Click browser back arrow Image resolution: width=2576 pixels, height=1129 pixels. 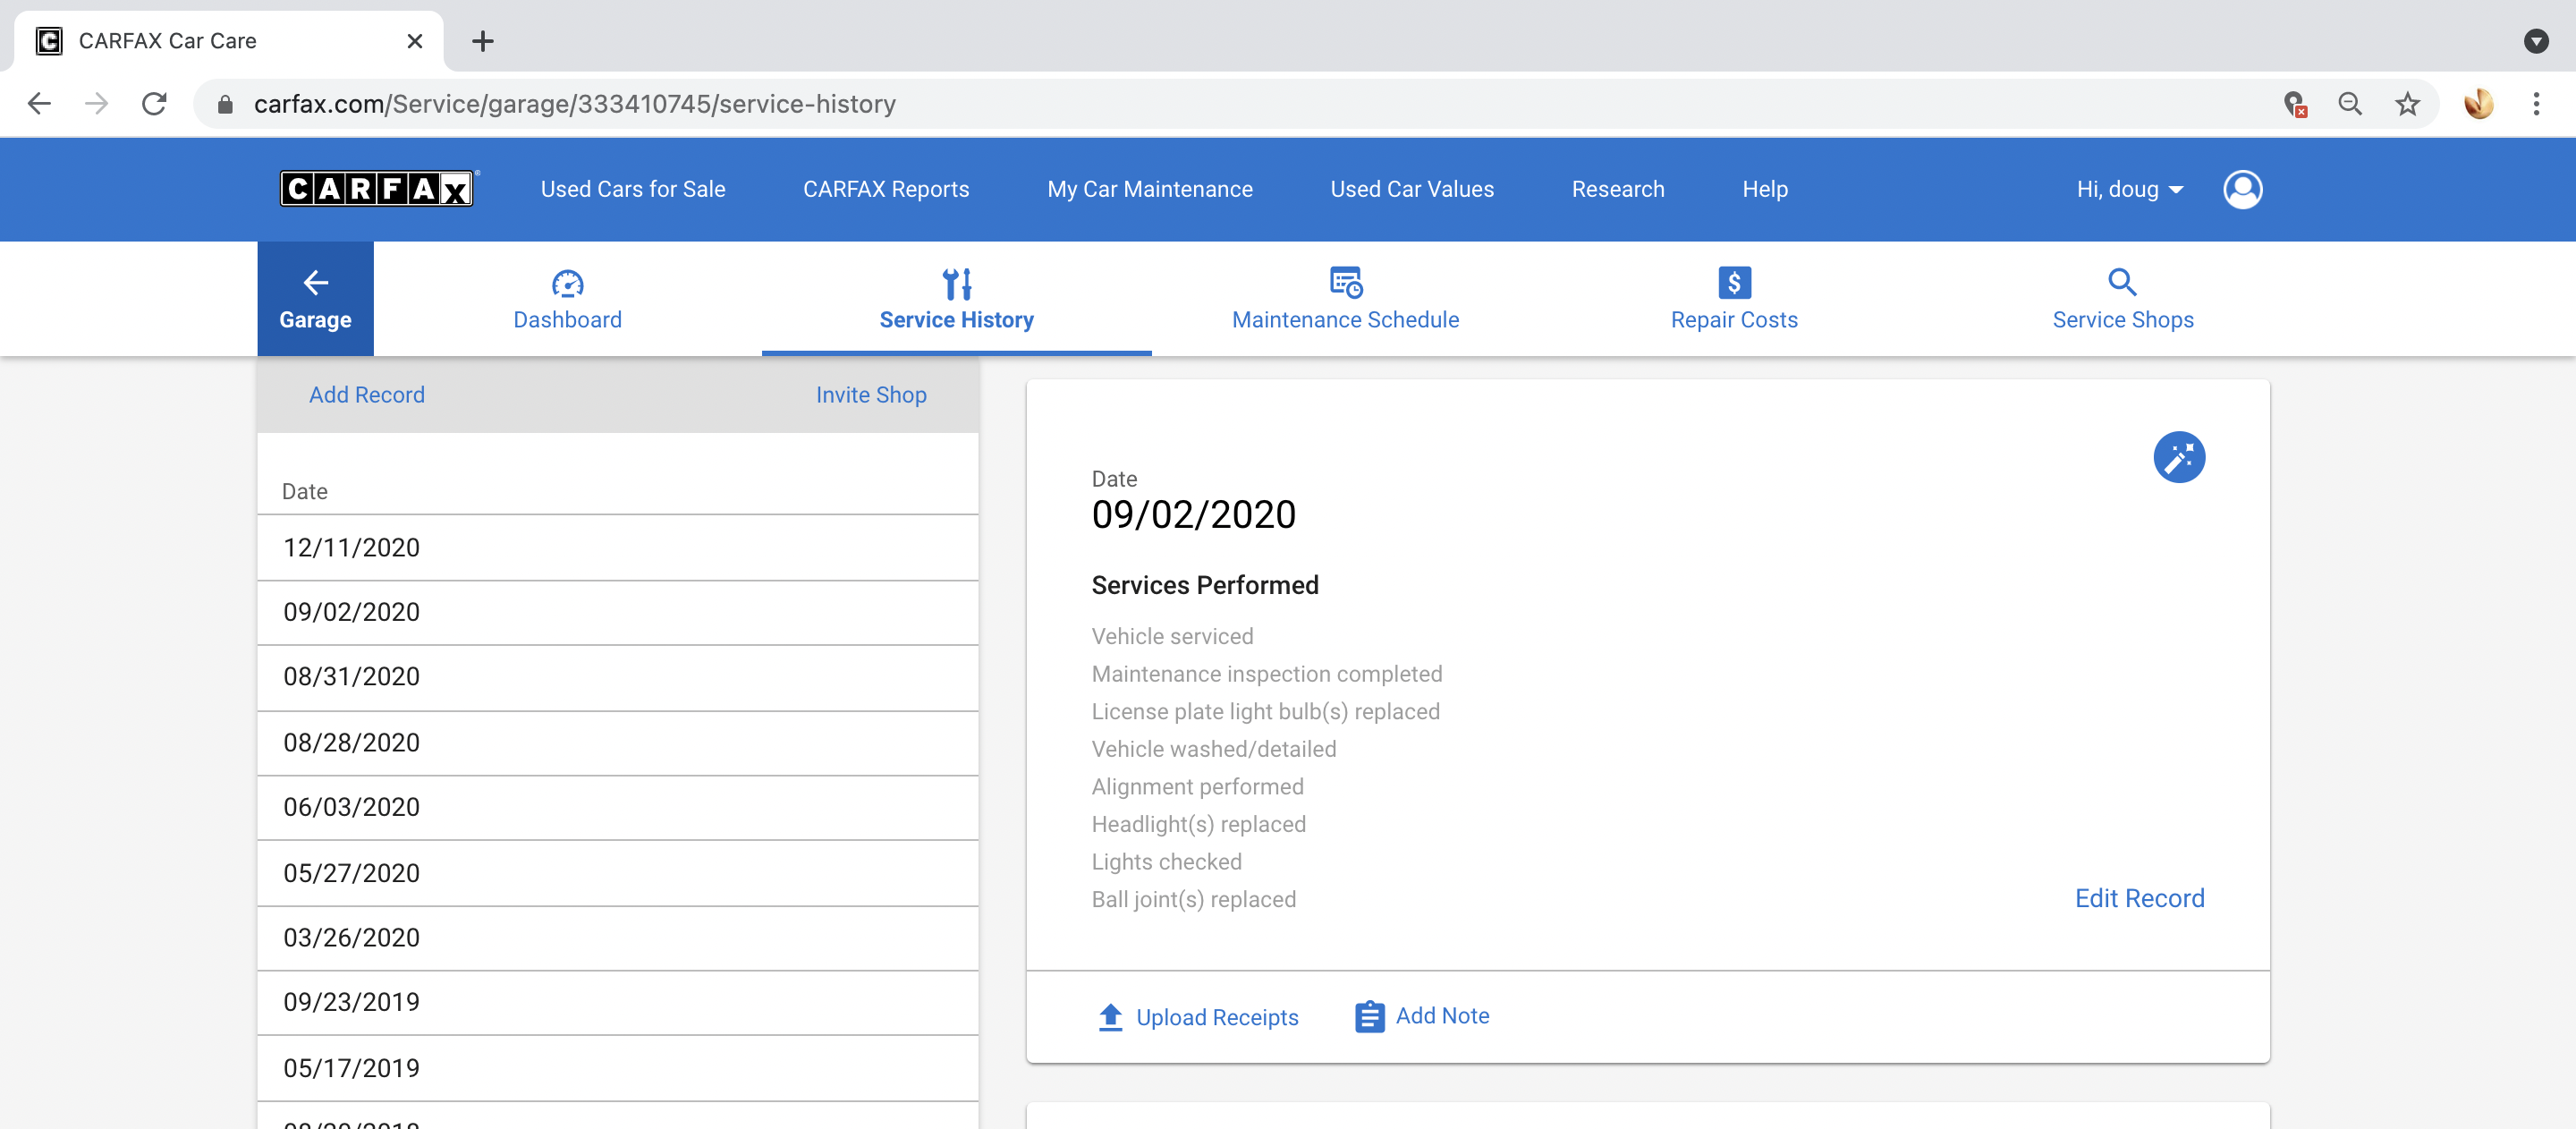point(39,104)
